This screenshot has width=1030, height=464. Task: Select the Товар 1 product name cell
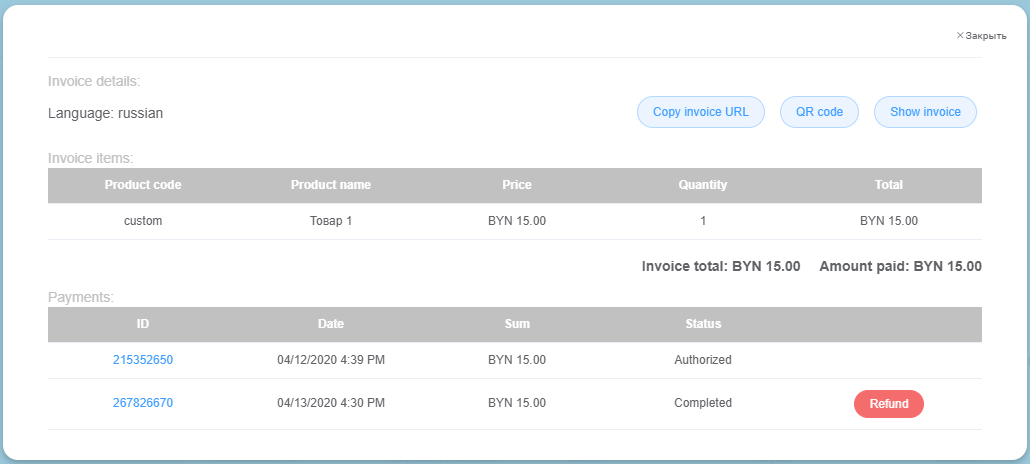(x=330, y=221)
